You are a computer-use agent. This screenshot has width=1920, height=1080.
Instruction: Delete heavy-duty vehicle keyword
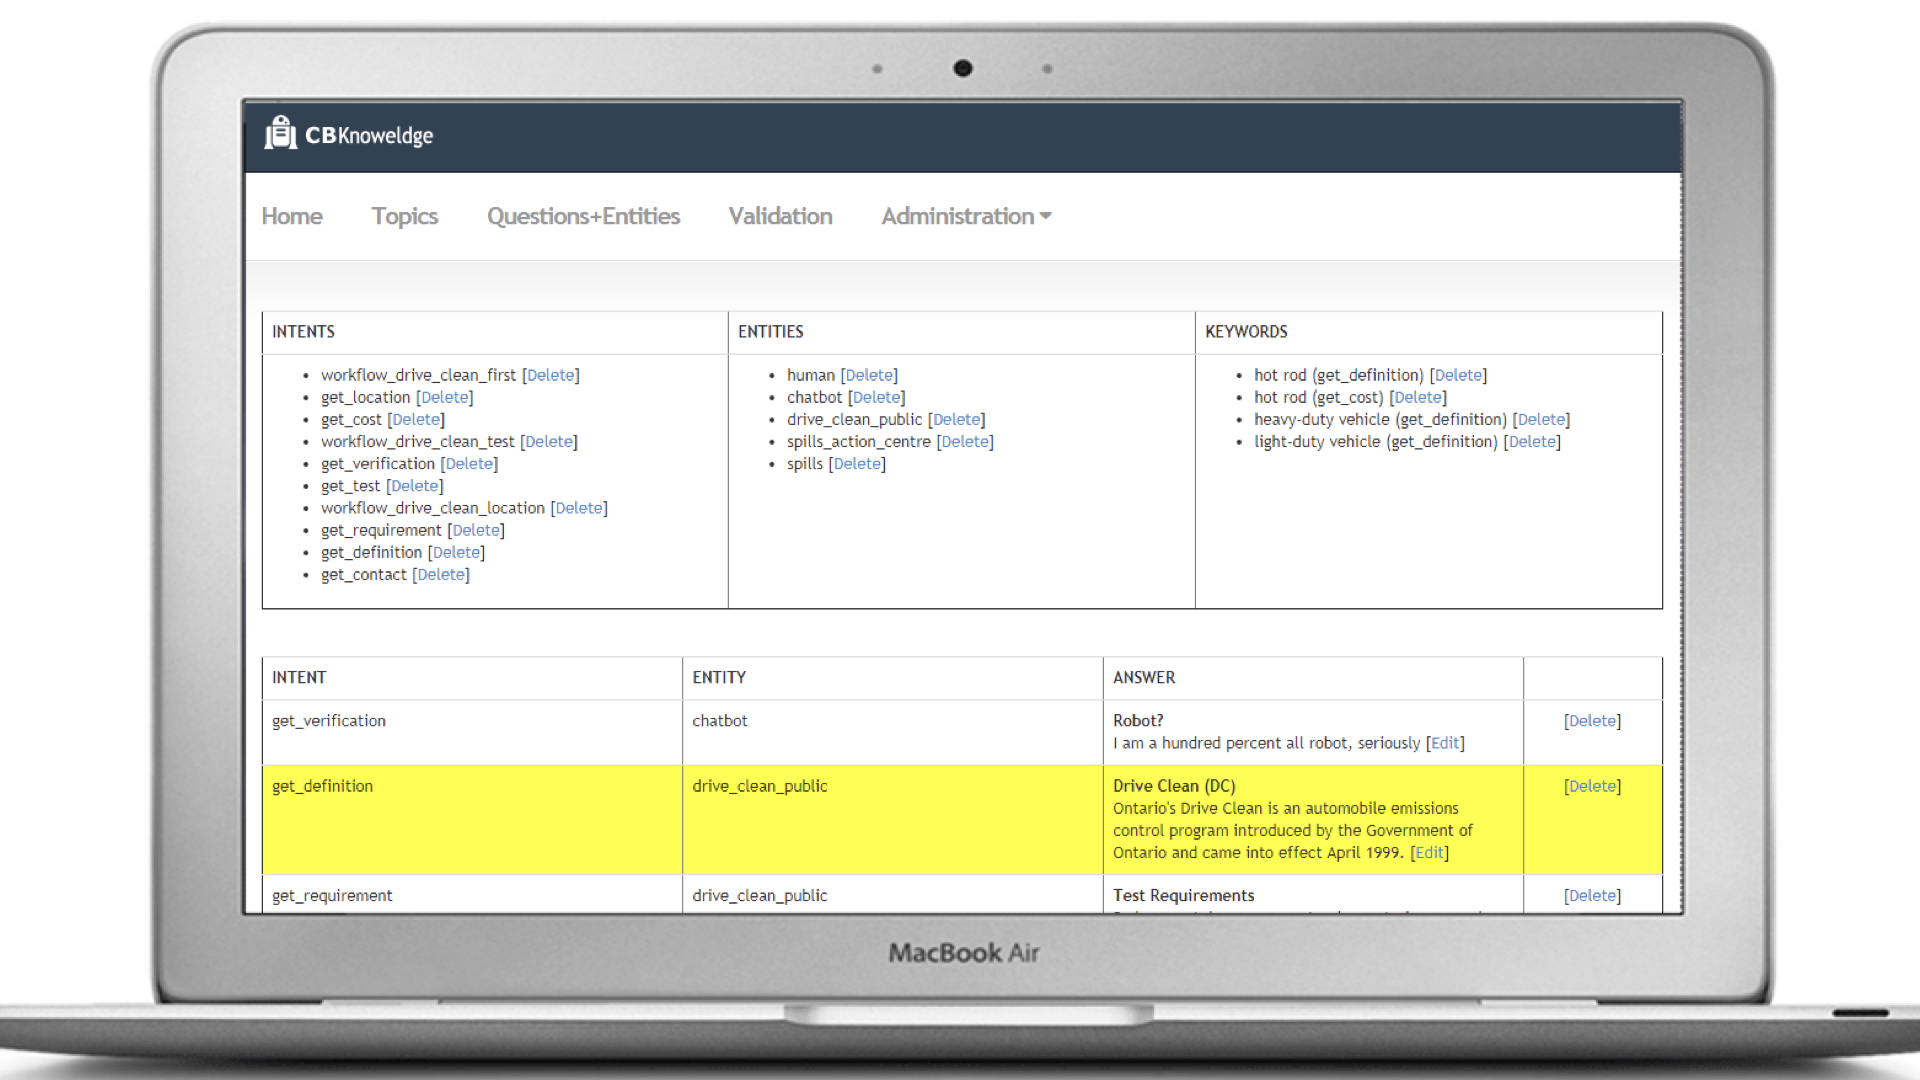pos(1541,419)
